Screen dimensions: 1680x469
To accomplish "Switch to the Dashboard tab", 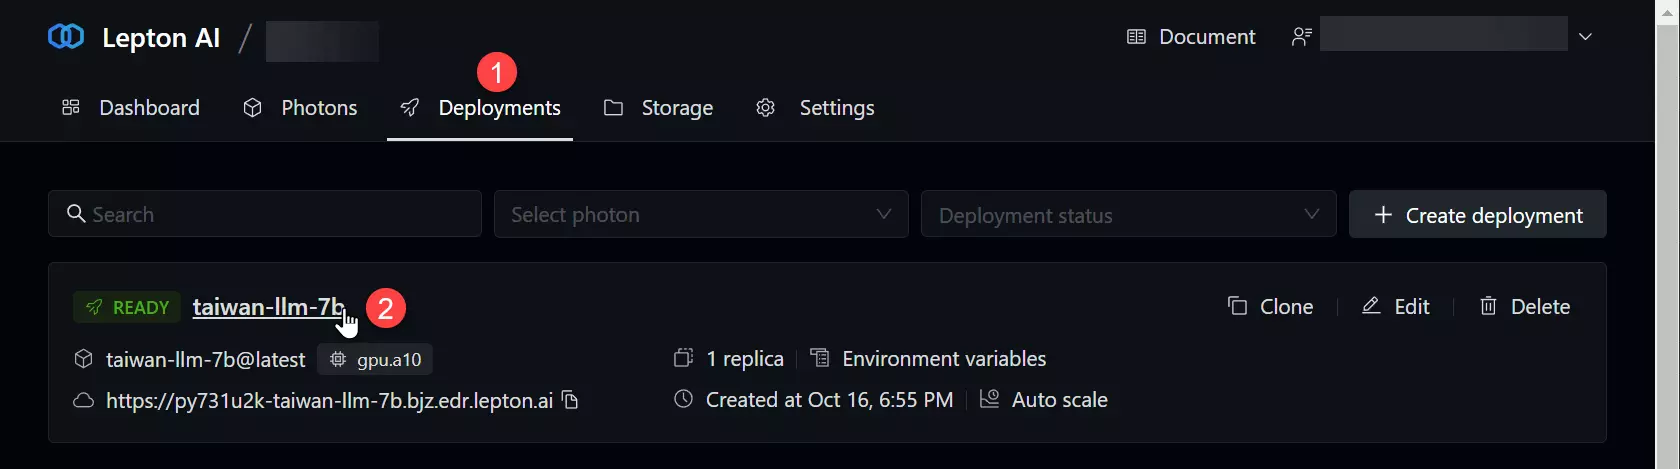I will click(131, 108).
